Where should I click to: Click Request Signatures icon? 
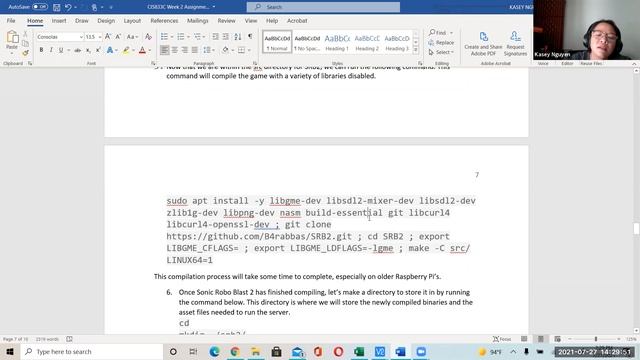(515, 44)
